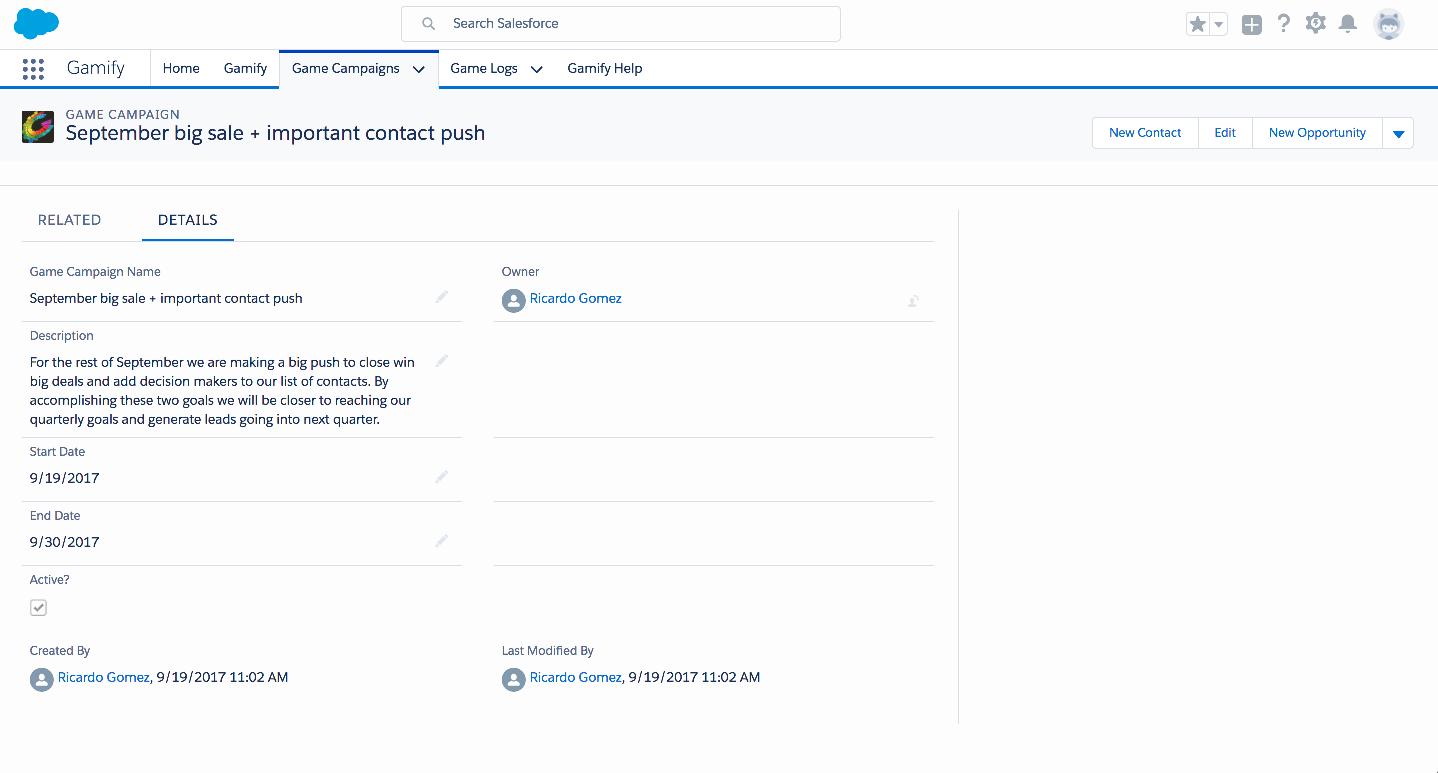Image resolution: width=1438 pixels, height=773 pixels.
Task: Open the App Launcher grid icon
Action: coord(33,69)
